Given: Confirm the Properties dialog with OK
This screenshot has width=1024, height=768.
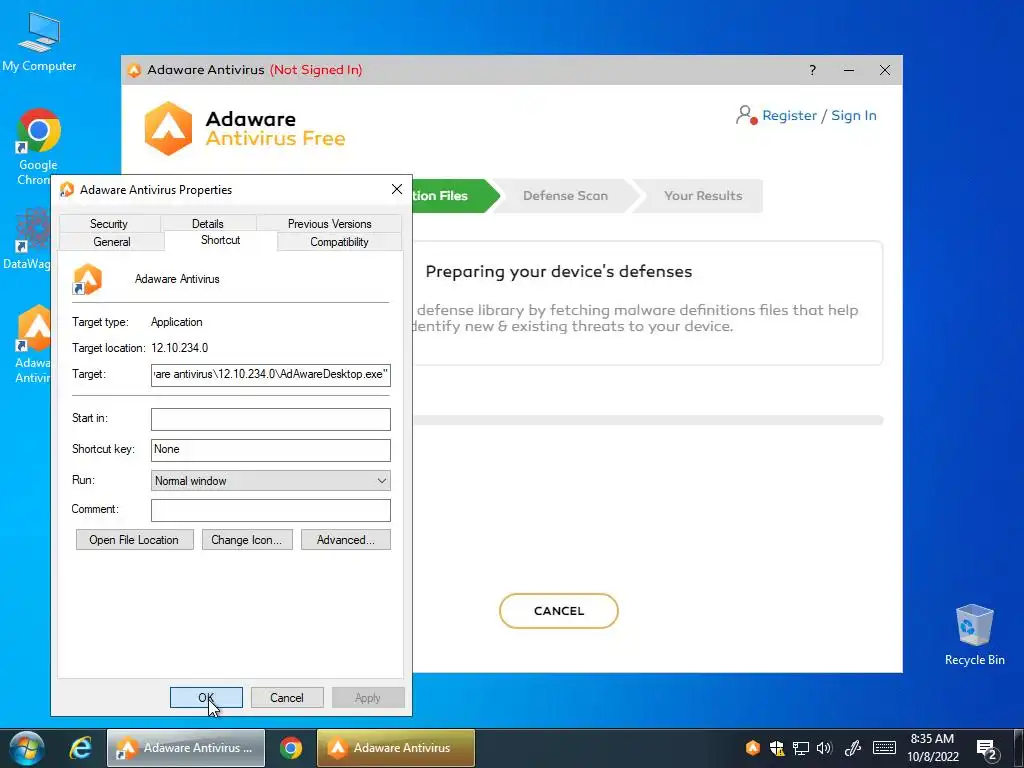Looking at the screenshot, I should 206,697.
